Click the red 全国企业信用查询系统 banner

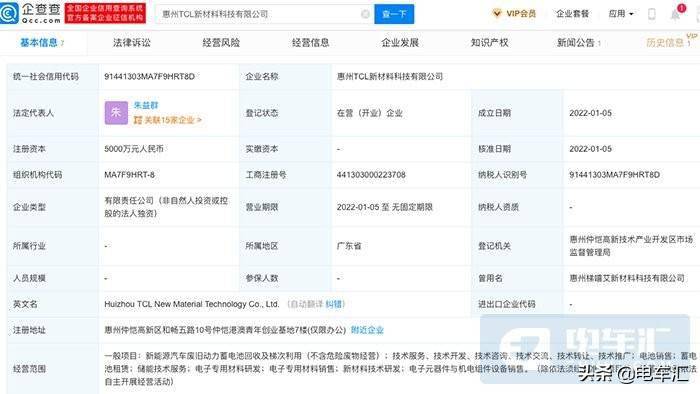tap(105, 13)
